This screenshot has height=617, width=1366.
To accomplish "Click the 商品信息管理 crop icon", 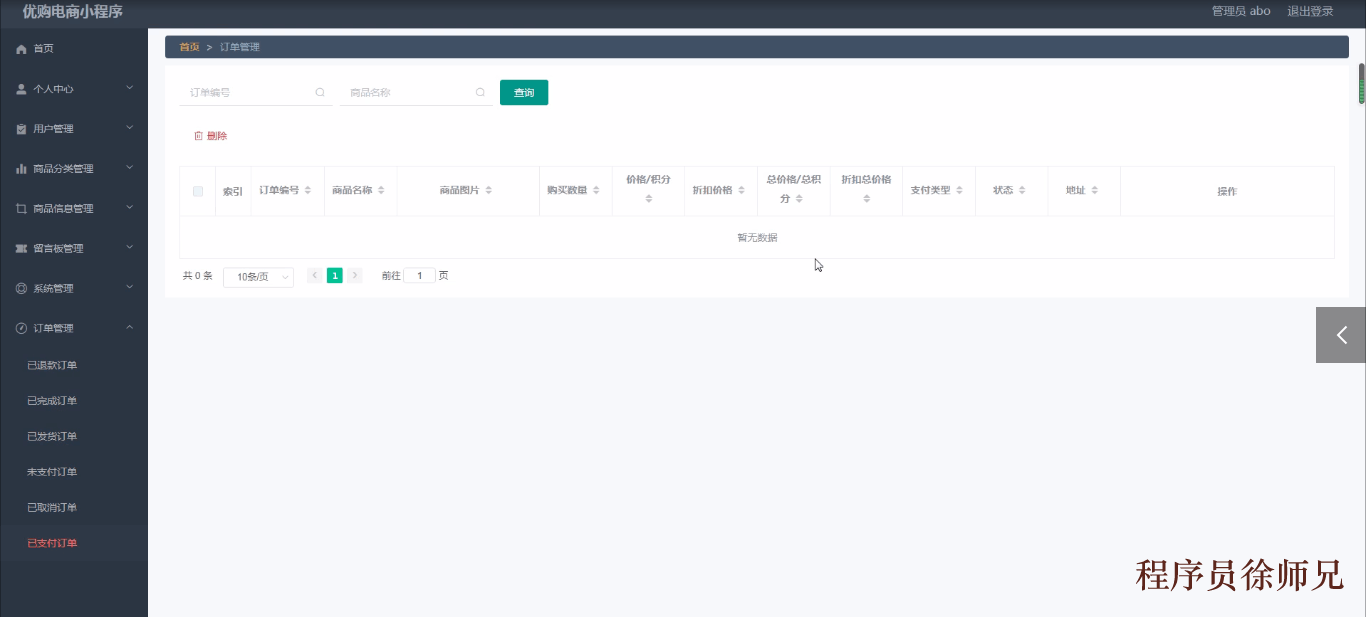I will pyautogui.click(x=21, y=209).
